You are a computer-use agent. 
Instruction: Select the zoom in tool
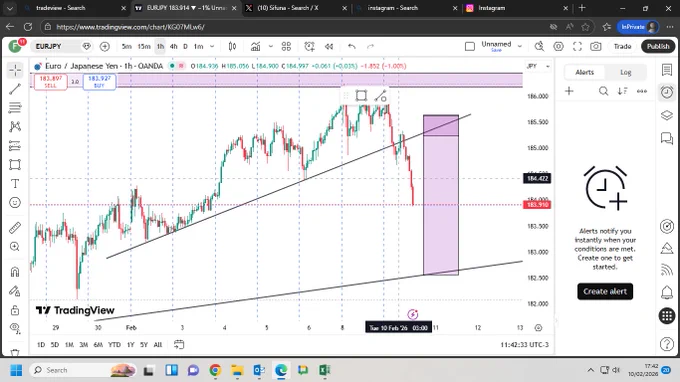pyautogui.click(x=15, y=247)
